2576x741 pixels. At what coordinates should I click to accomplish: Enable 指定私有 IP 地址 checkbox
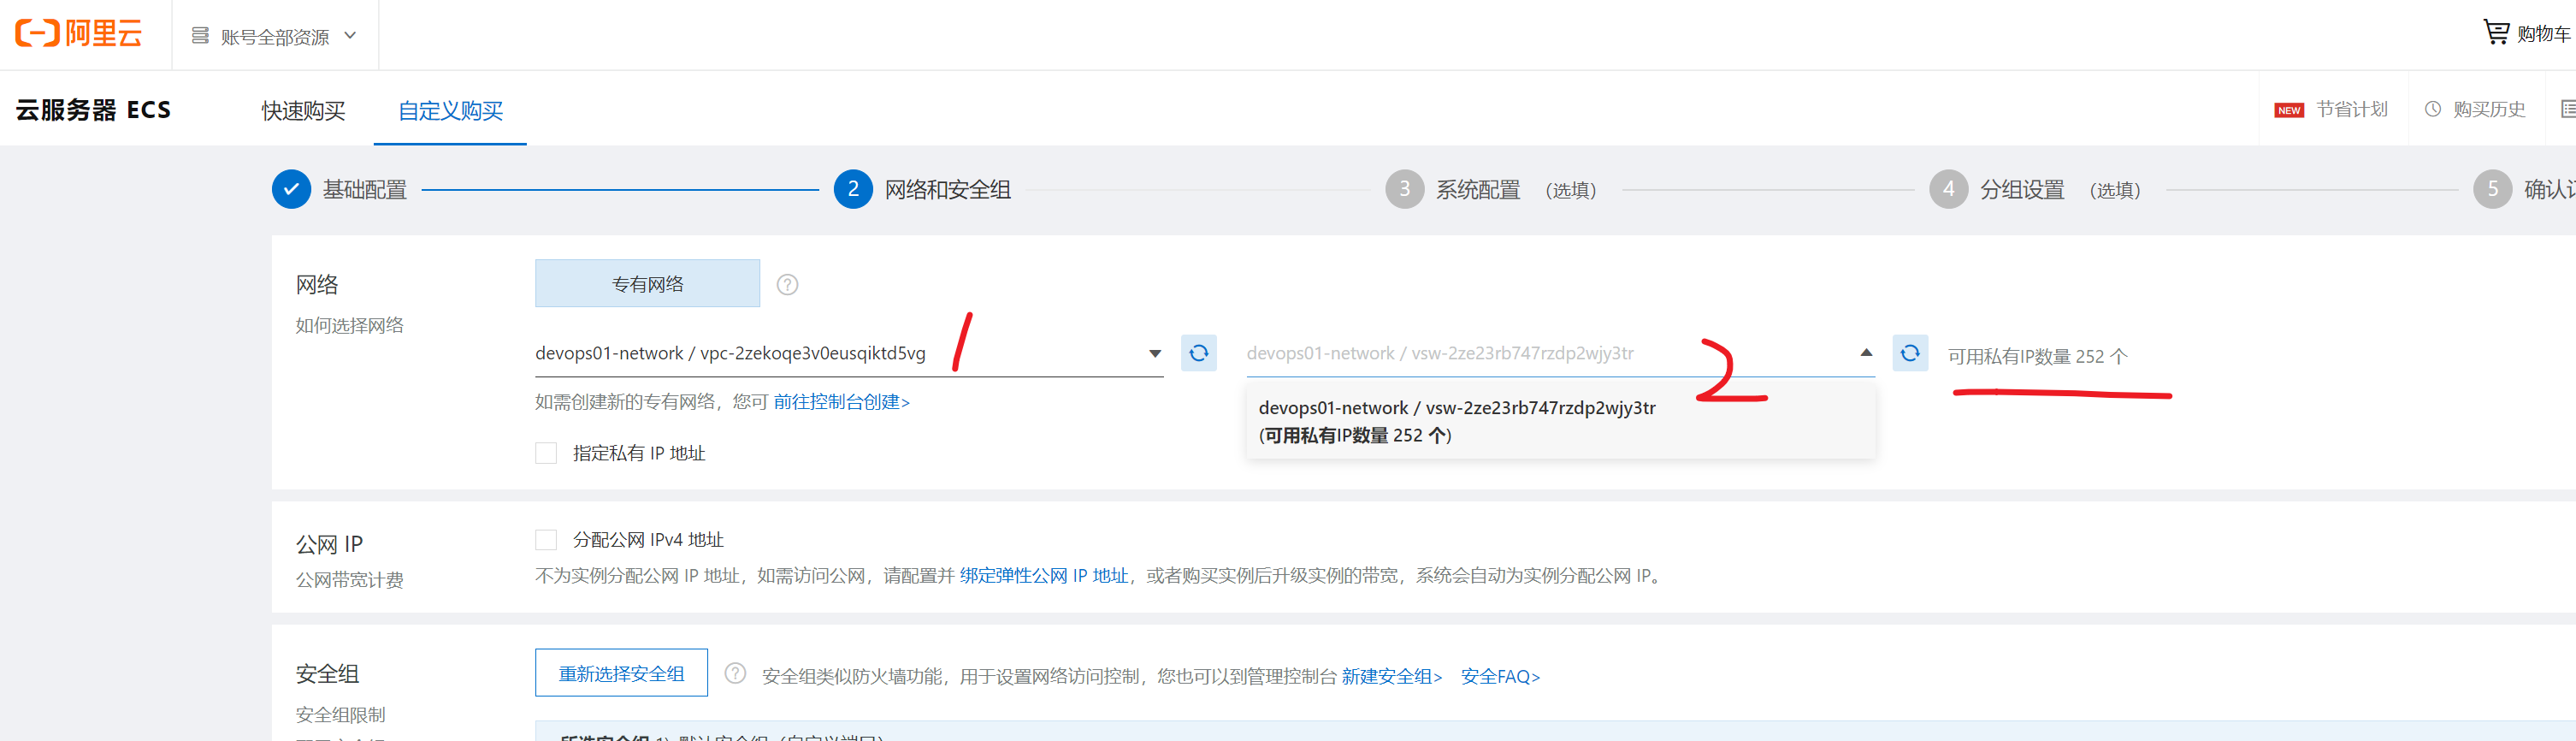pyautogui.click(x=546, y=454)
